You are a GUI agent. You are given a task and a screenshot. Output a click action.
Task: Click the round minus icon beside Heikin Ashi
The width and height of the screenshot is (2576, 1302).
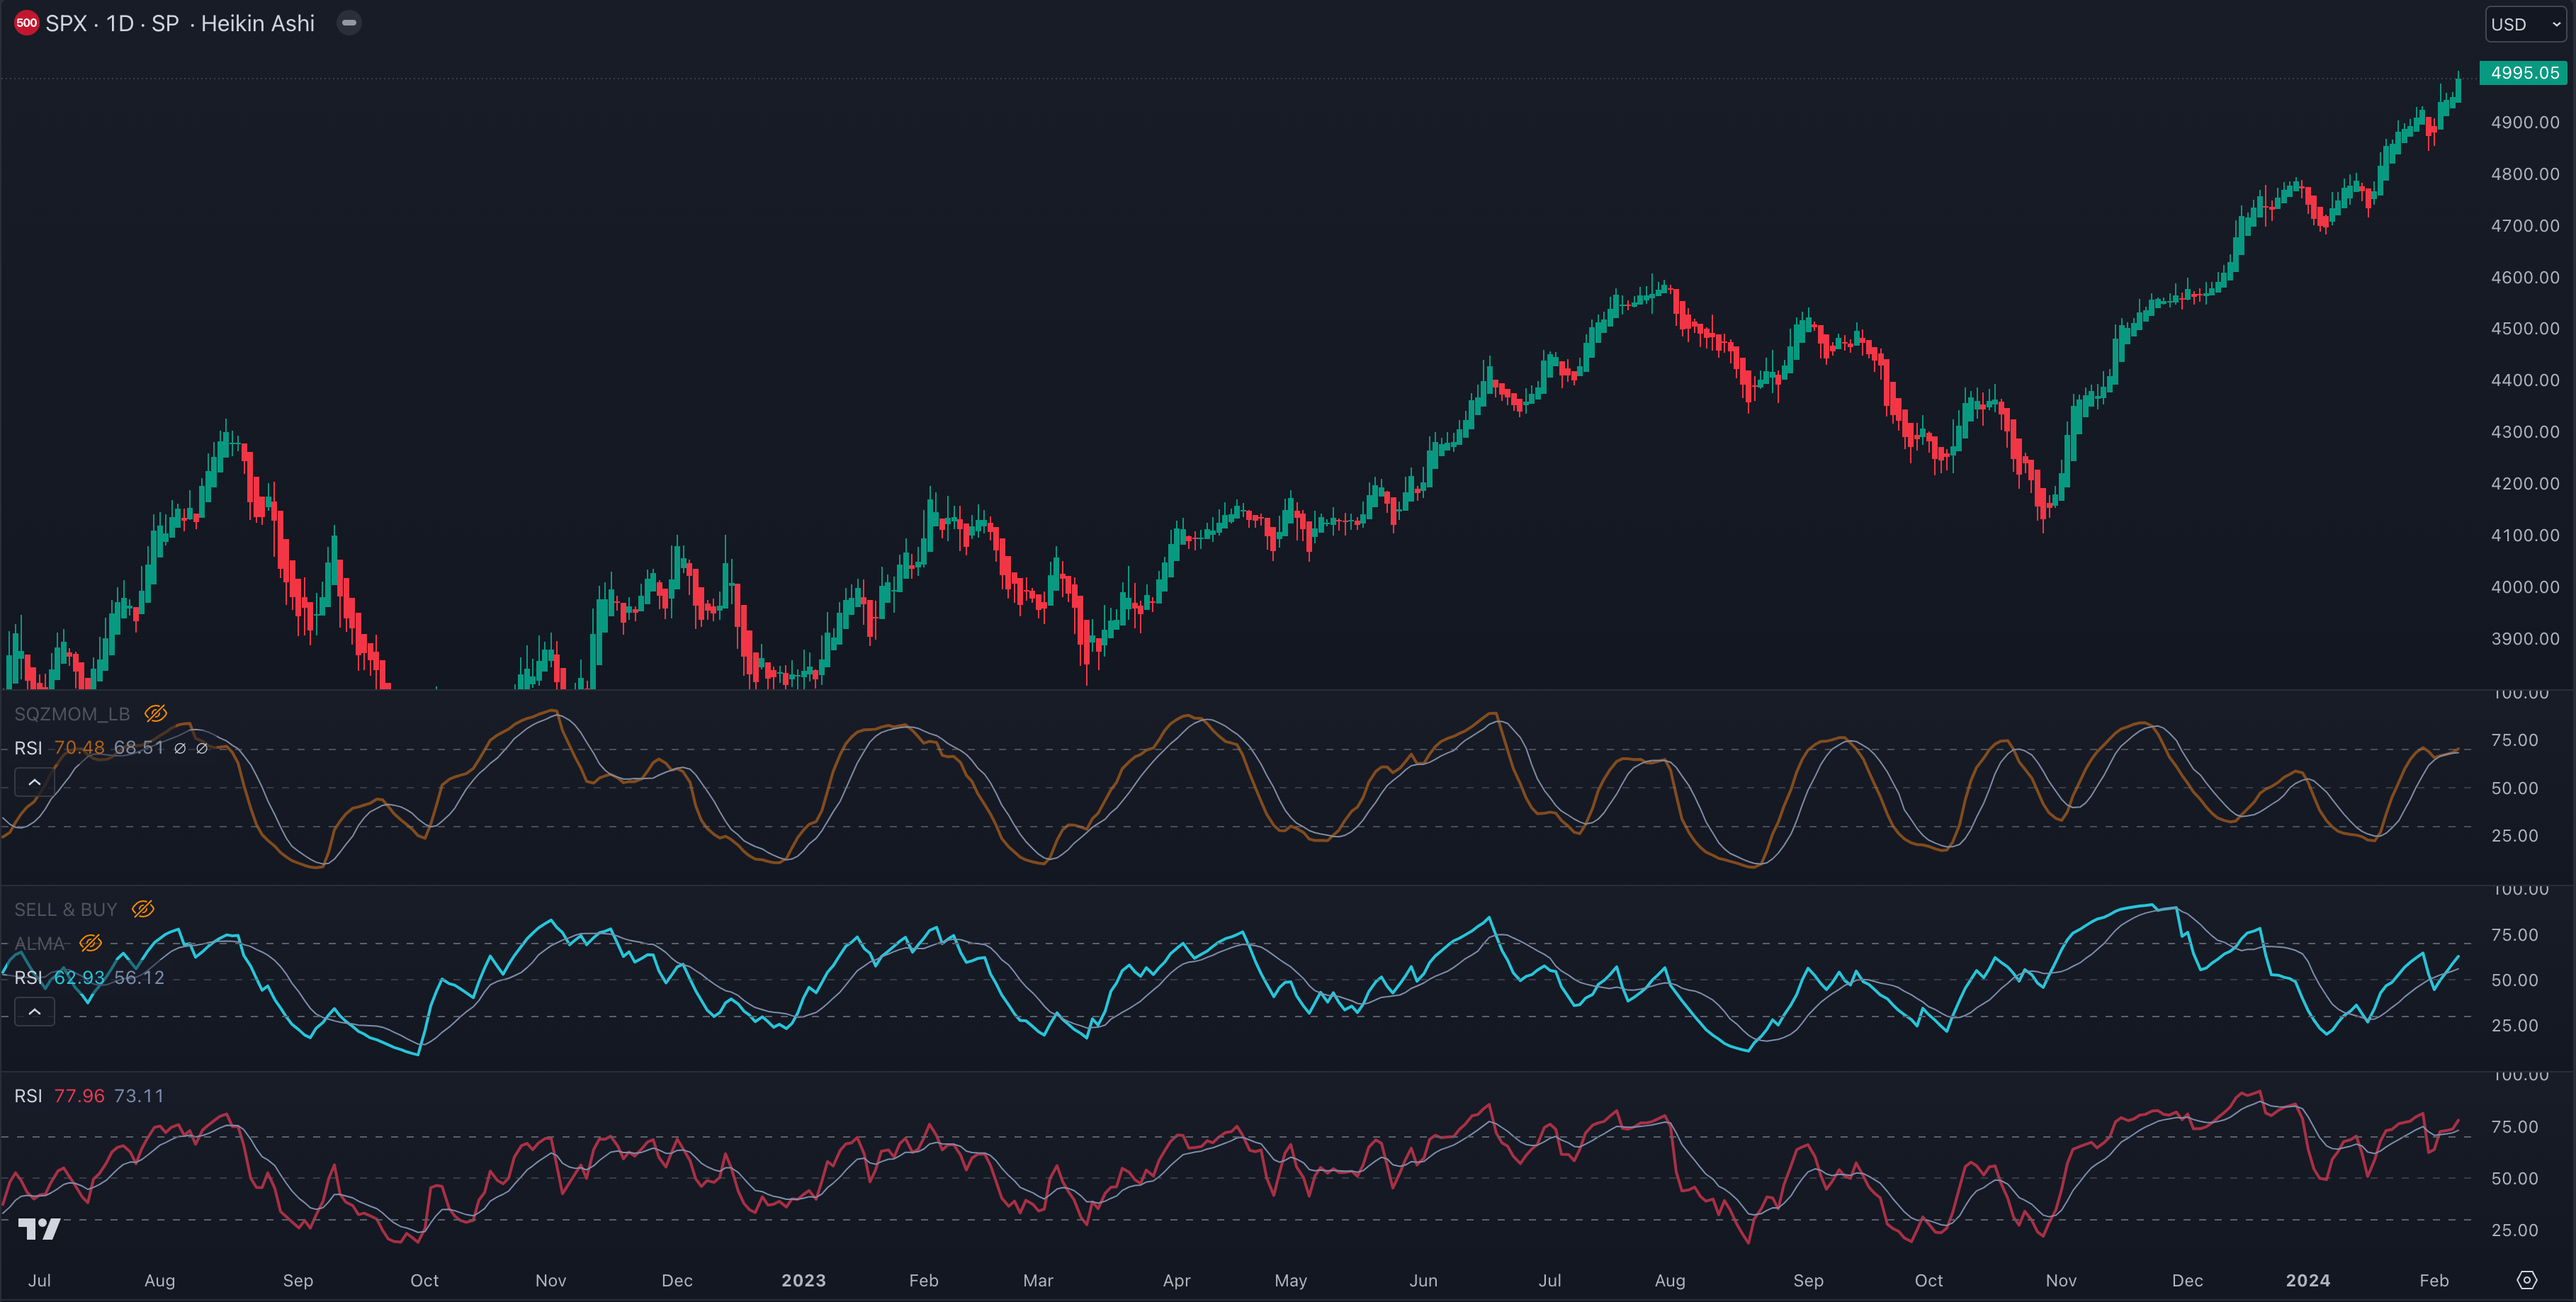click(349, 23)
